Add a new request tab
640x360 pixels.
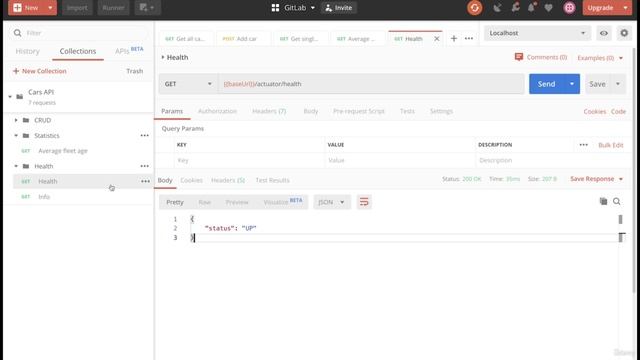click(453, 38)
